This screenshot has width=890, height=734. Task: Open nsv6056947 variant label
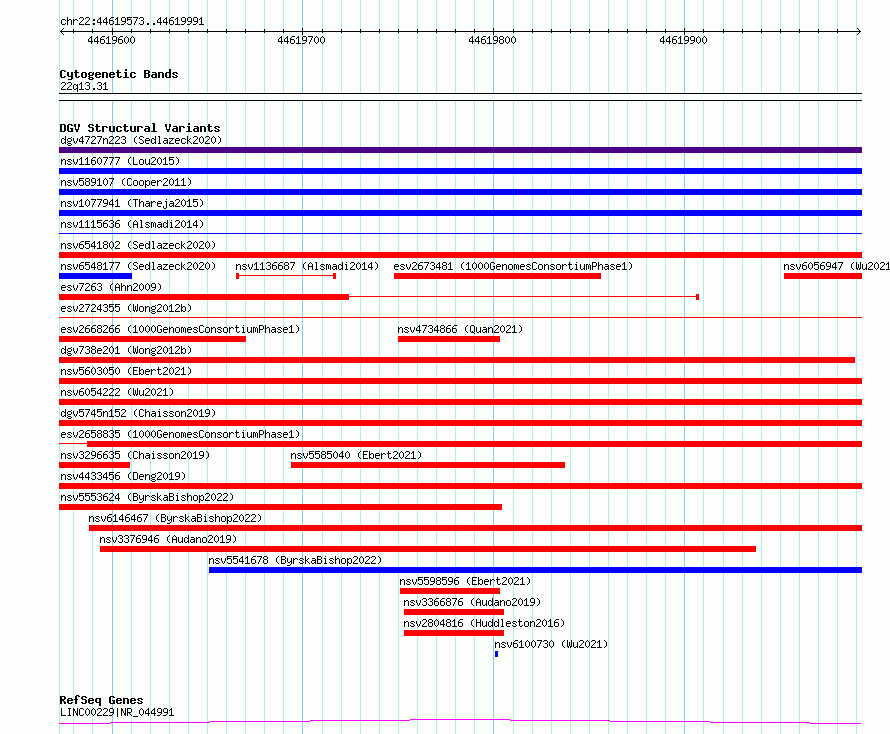(x=836, y=266)
